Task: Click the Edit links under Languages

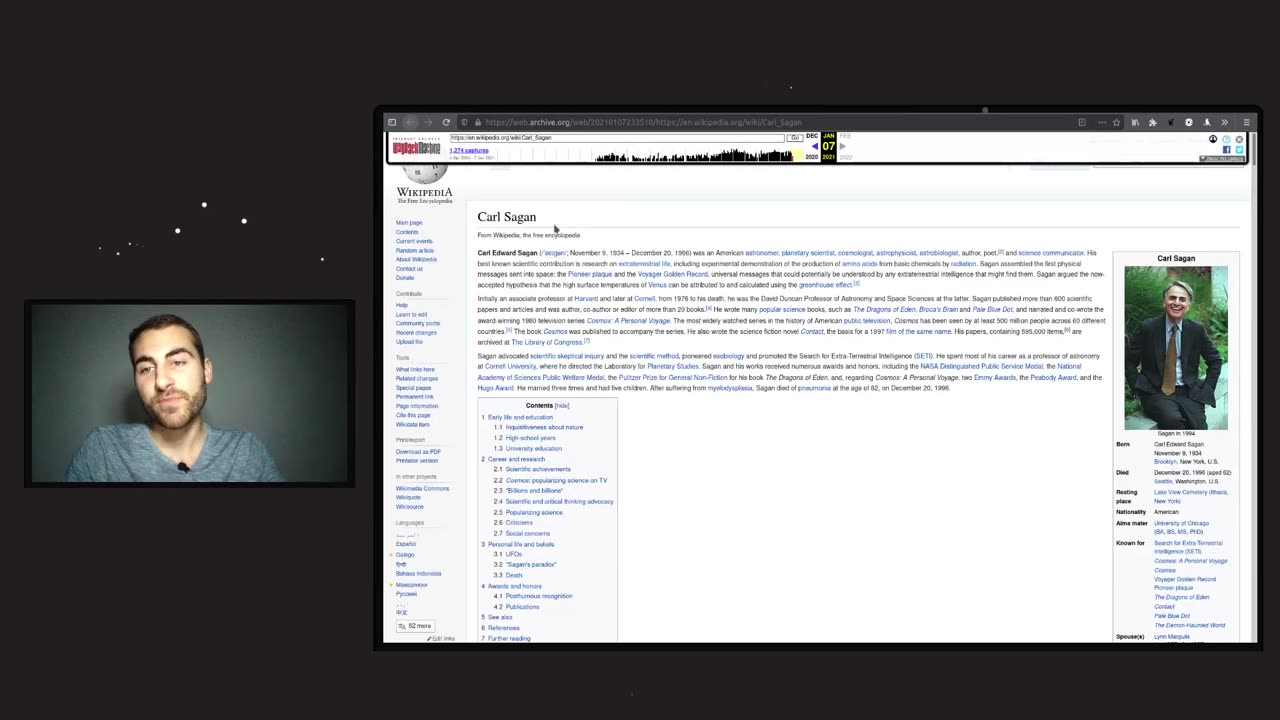Action: (441, 638)
